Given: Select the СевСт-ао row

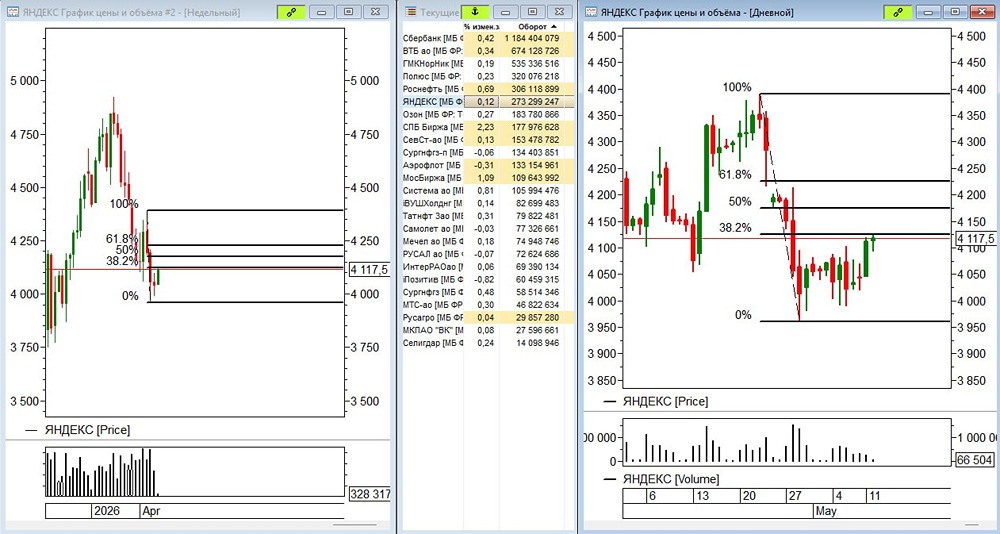Looking at the screenshot, I should click(488, 140).
